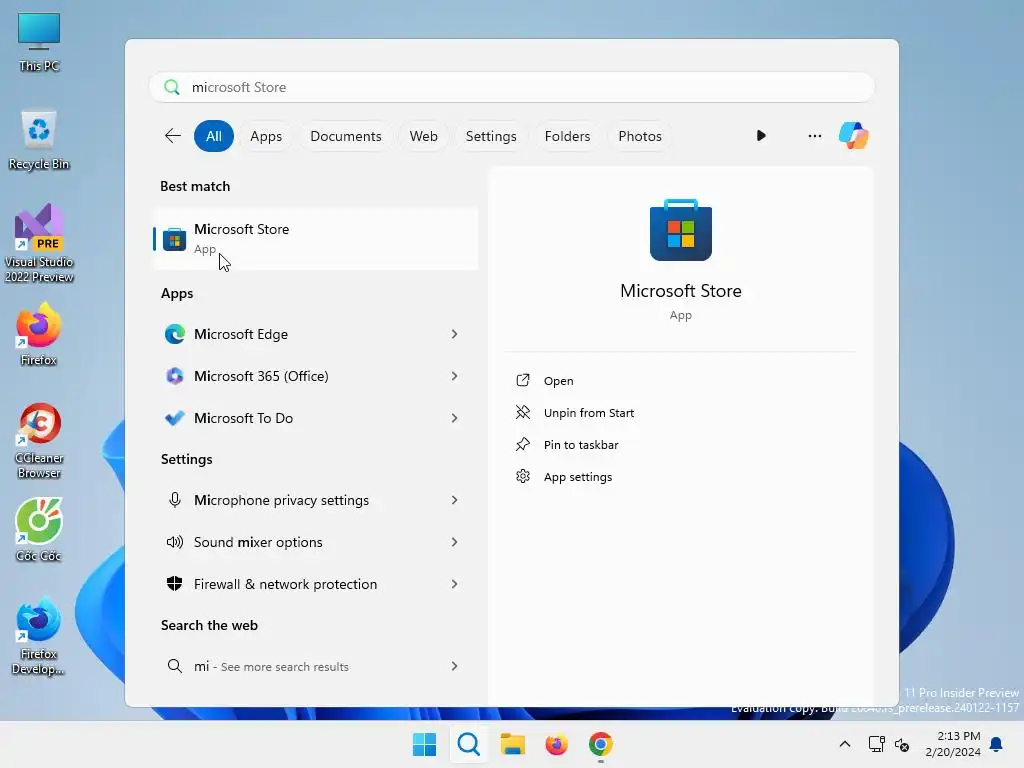Viewport: 1024px width, 768px height.
Task: Open the three-dot options menu
Action: pos(814,136)
